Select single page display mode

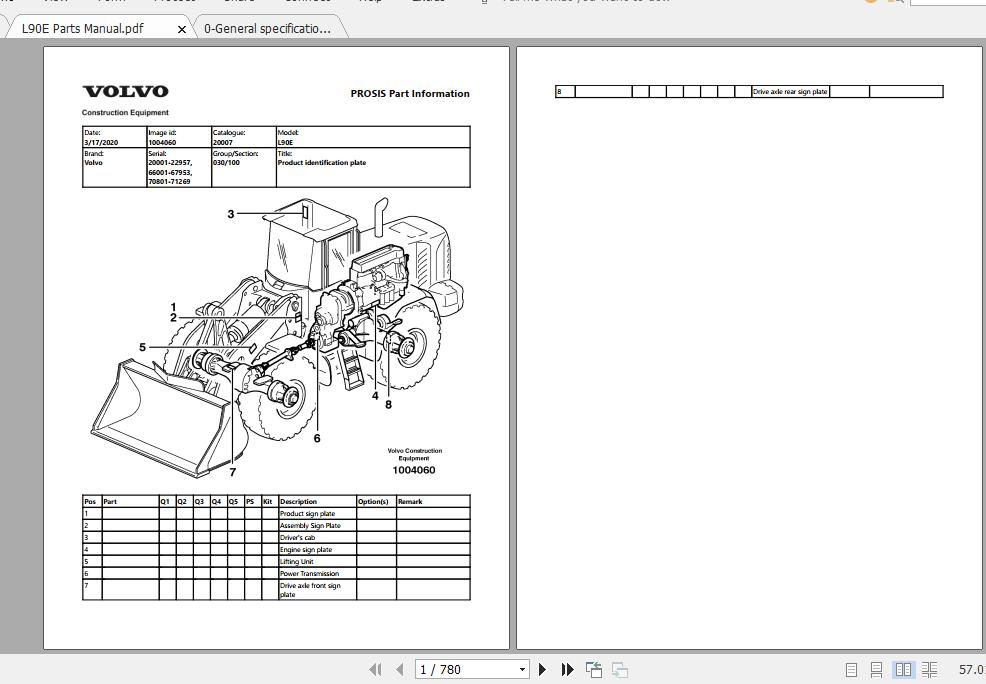(852, 669)
